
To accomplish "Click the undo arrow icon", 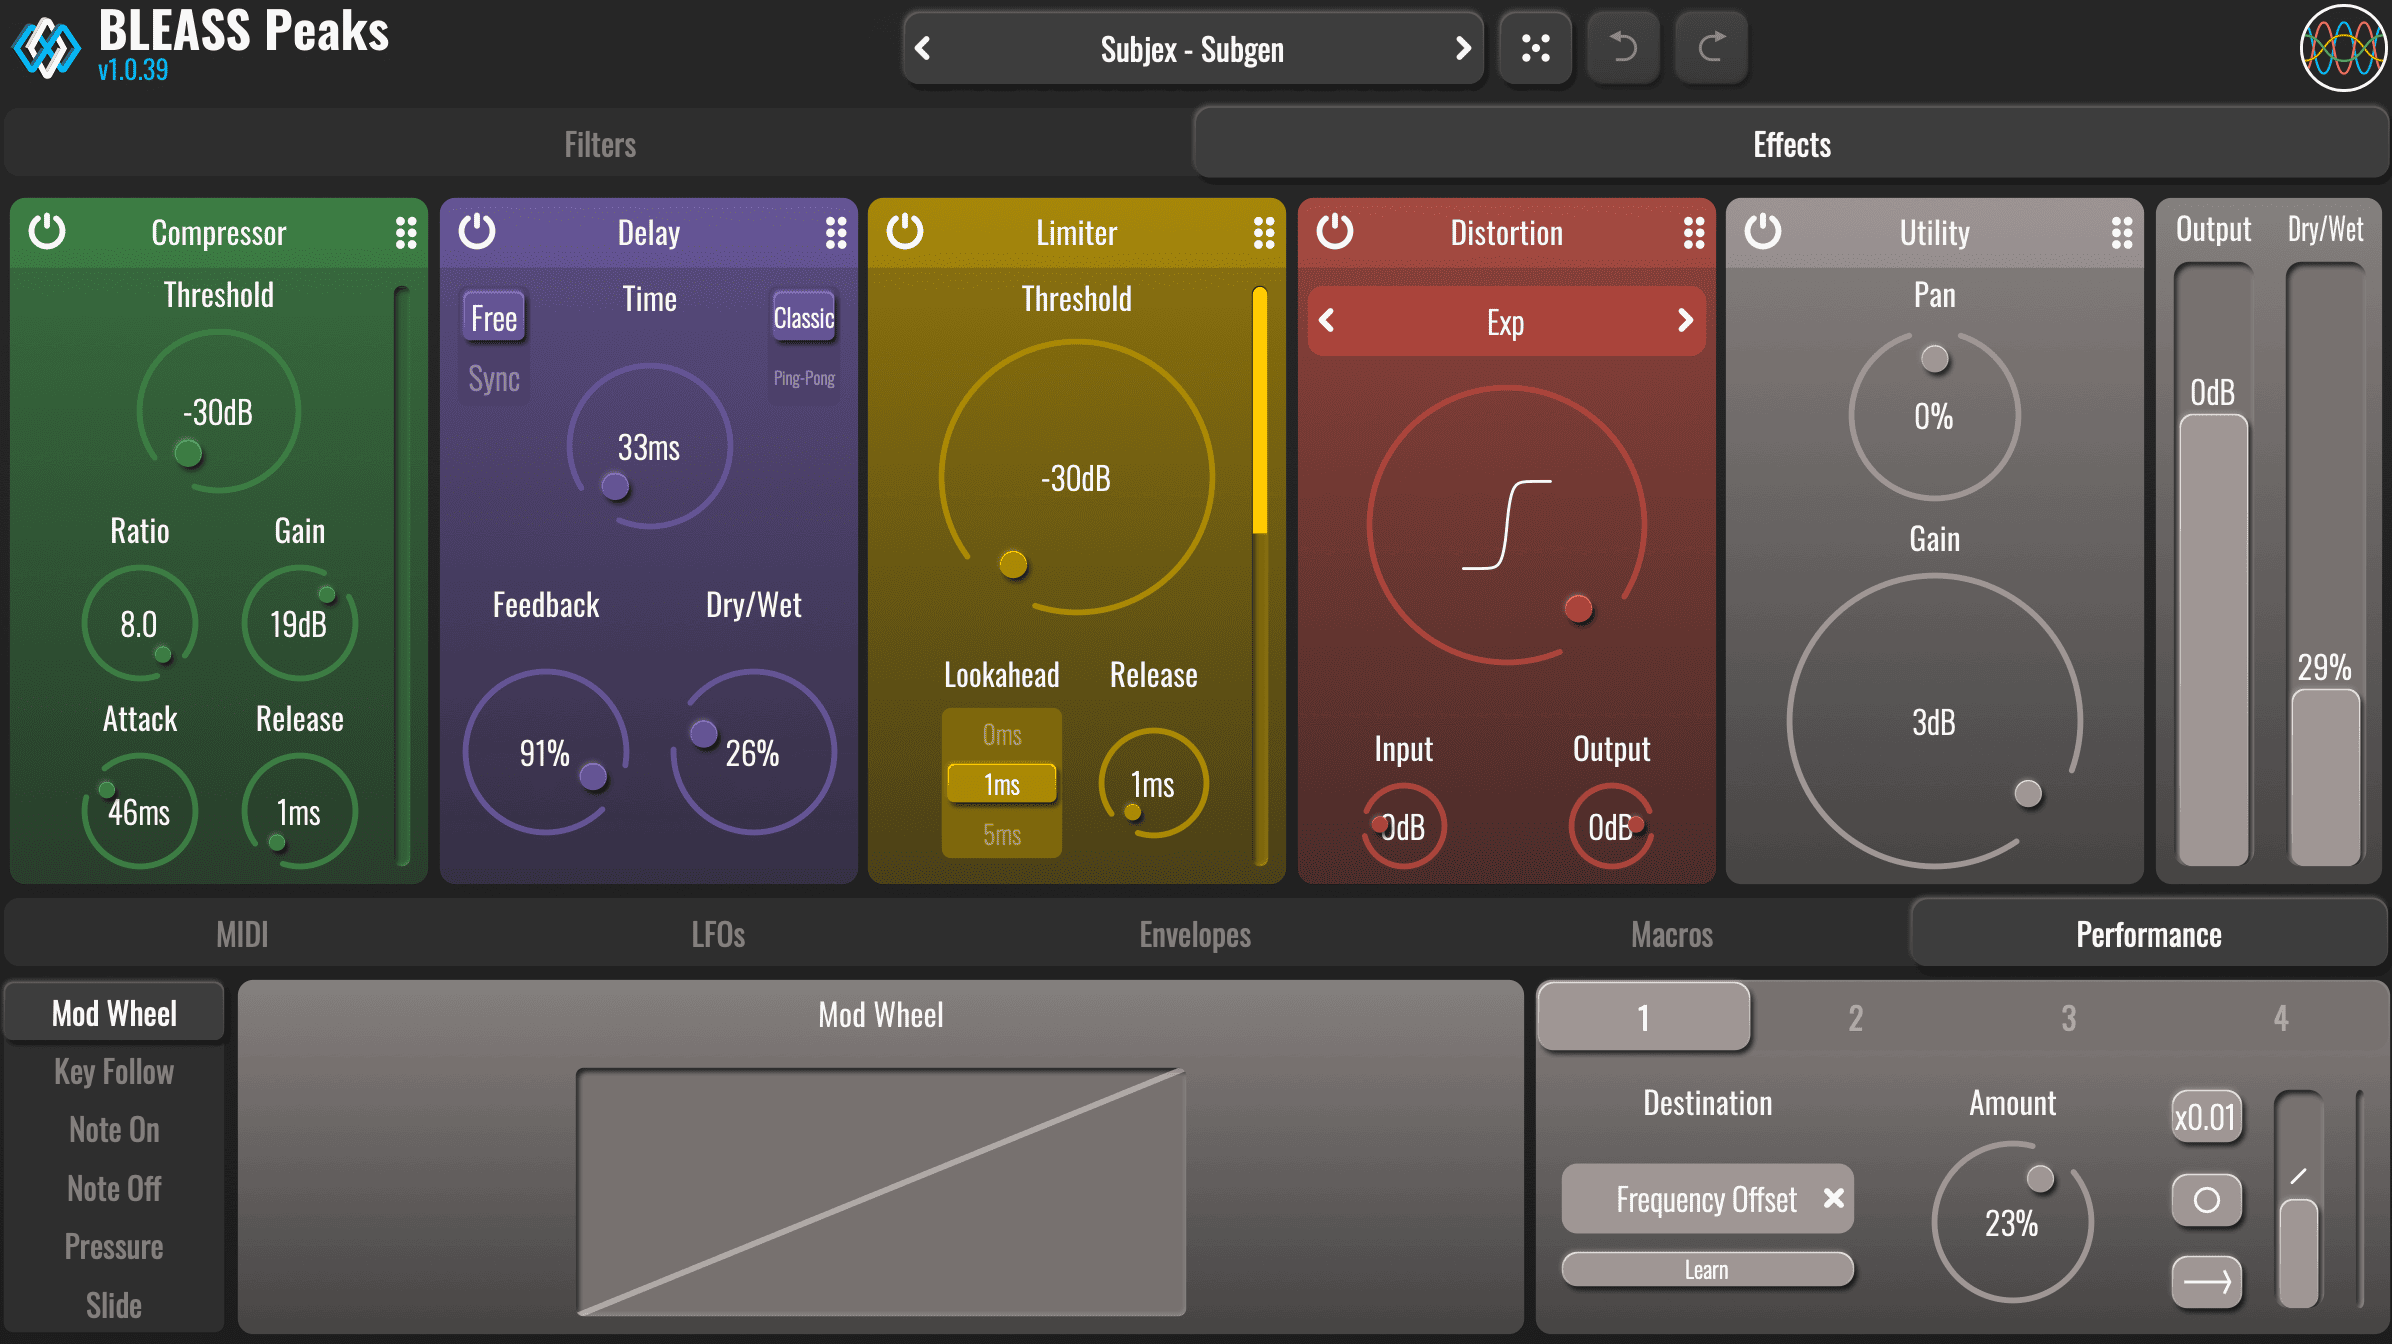I will 1623,48.
